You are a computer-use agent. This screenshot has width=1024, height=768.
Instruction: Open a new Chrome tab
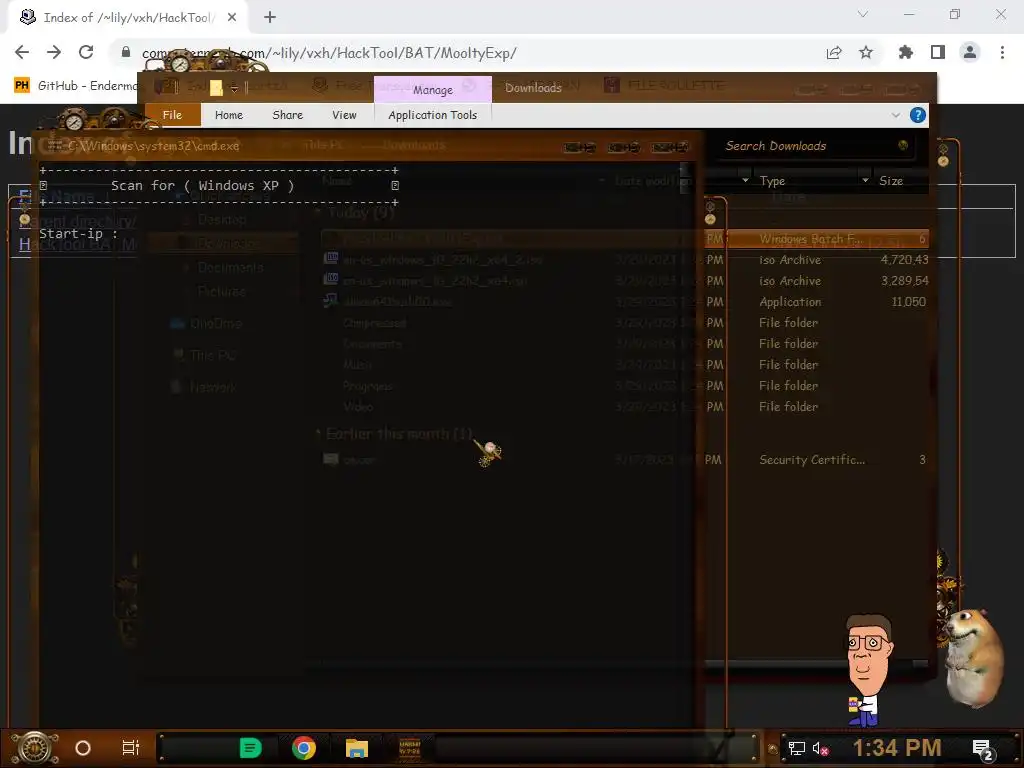click(x=270, y=18)
